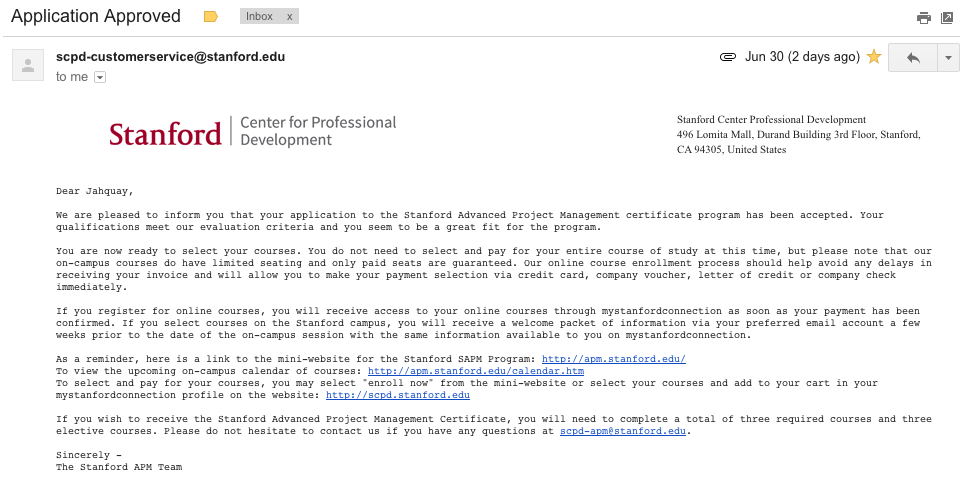970x480 pixels.
Task: Open the more reply options dropdown
Action: (948, 58)
